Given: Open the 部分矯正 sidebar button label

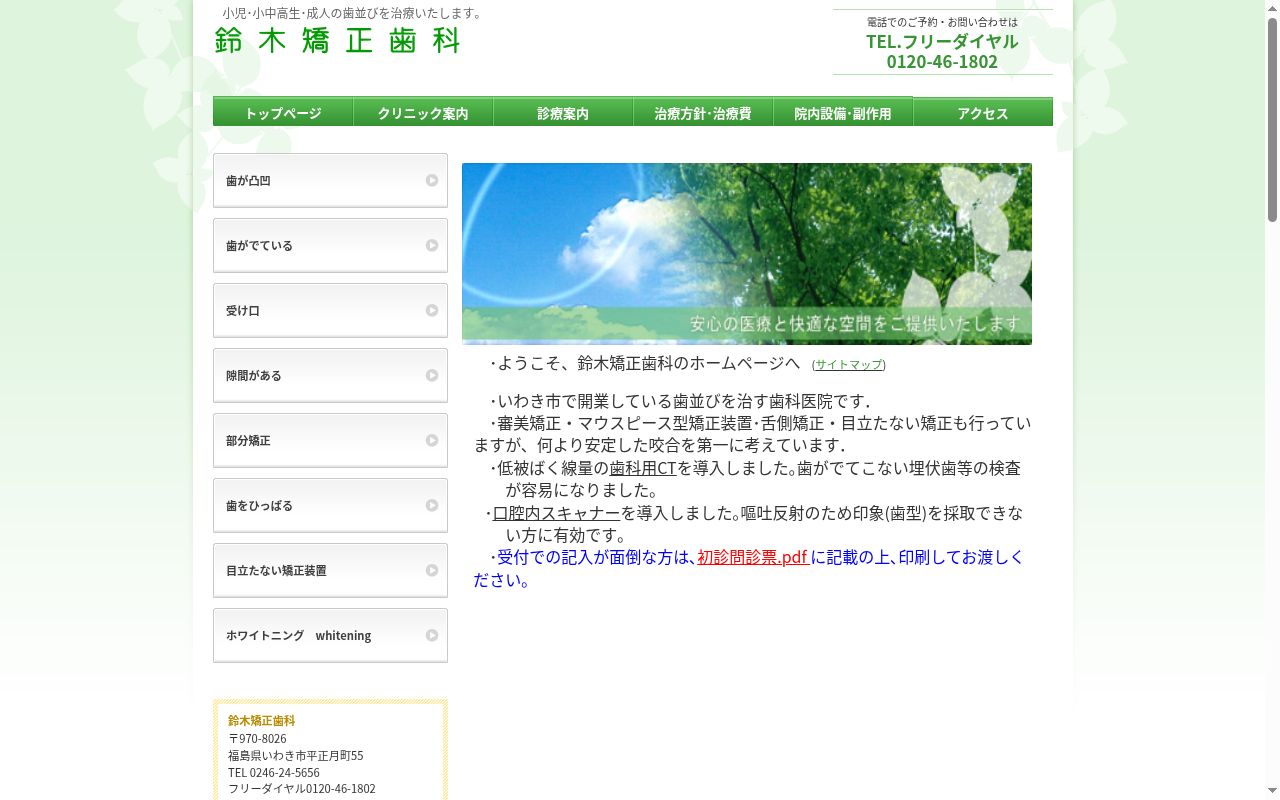Looking at the screenshot, I should (x=248, y=441).
